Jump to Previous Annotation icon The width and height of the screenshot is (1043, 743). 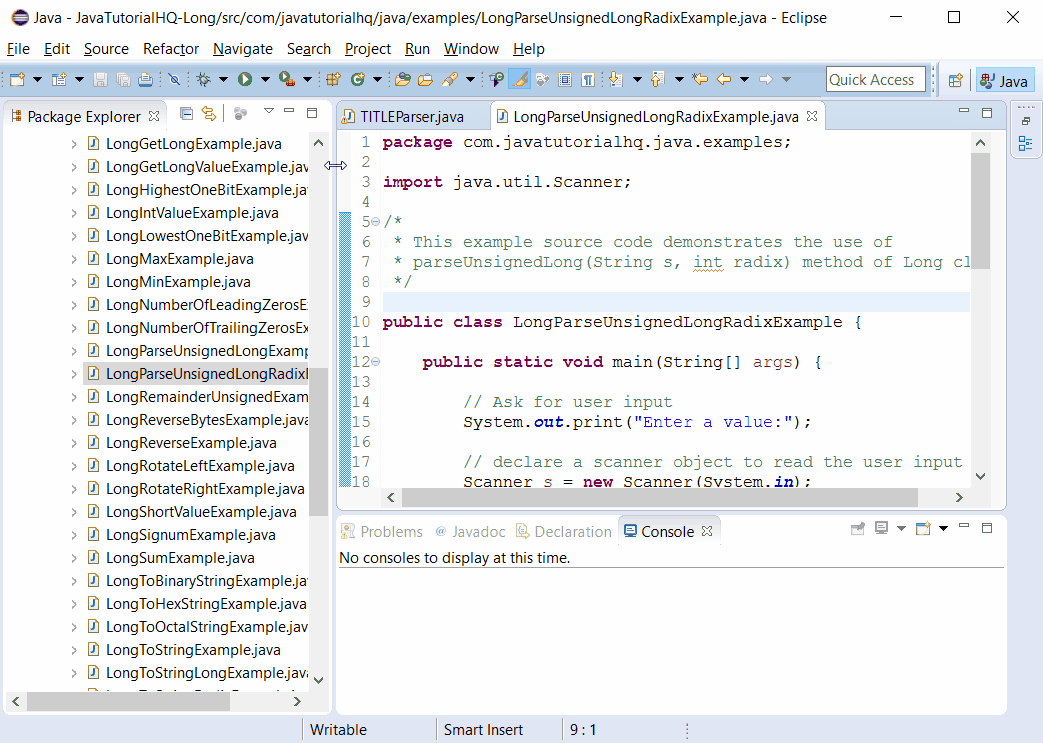[x=657, y=80]
